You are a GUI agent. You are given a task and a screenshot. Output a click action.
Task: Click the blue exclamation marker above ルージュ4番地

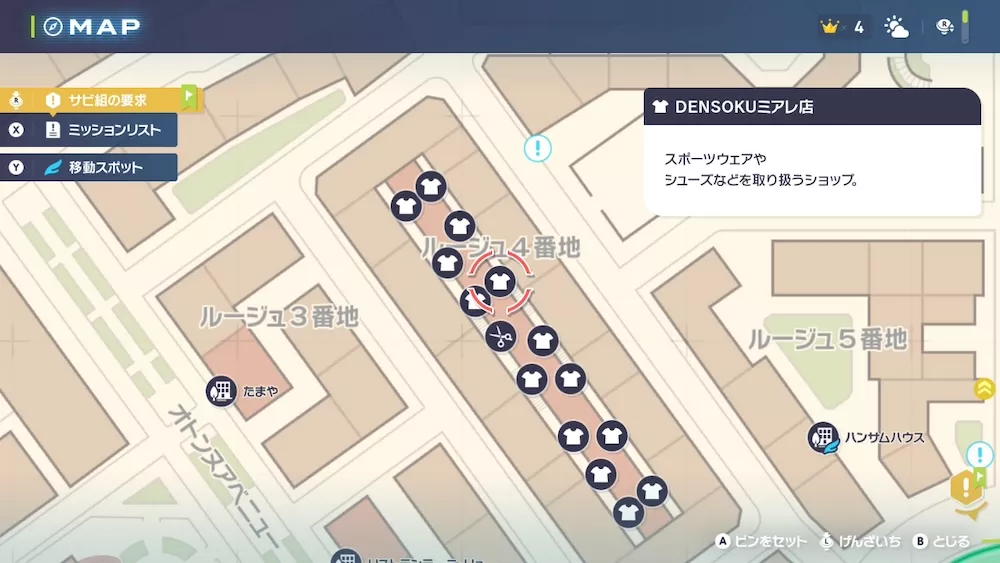(538, 149)
